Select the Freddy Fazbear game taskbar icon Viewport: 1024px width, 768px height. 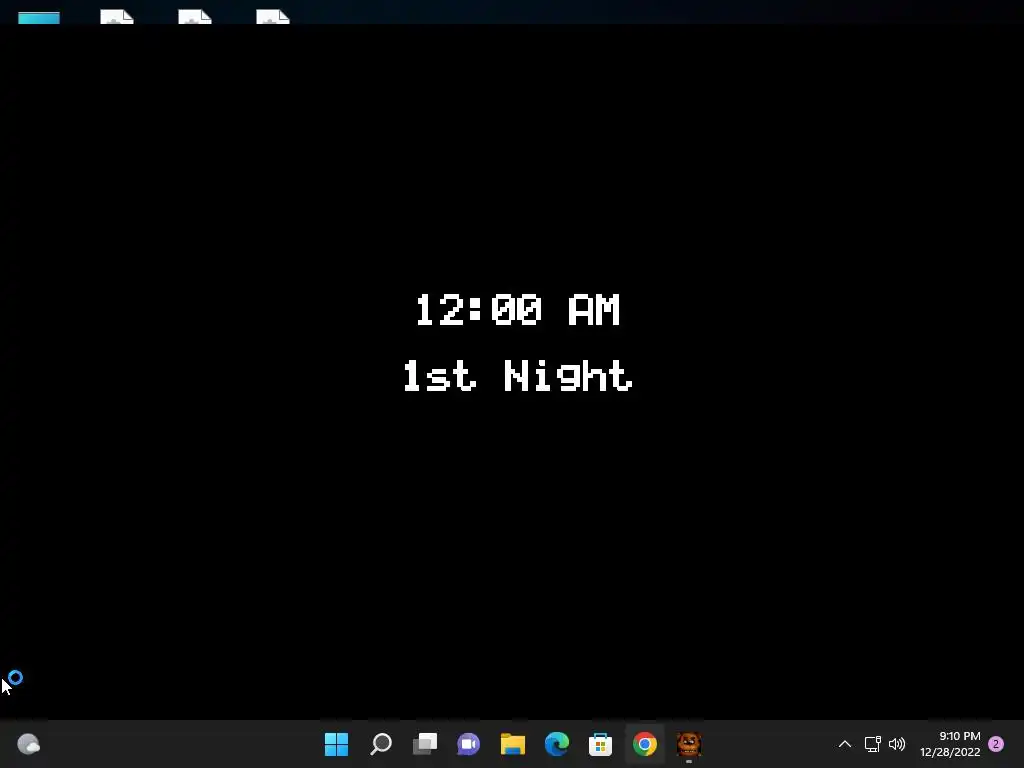pos(688,744)
